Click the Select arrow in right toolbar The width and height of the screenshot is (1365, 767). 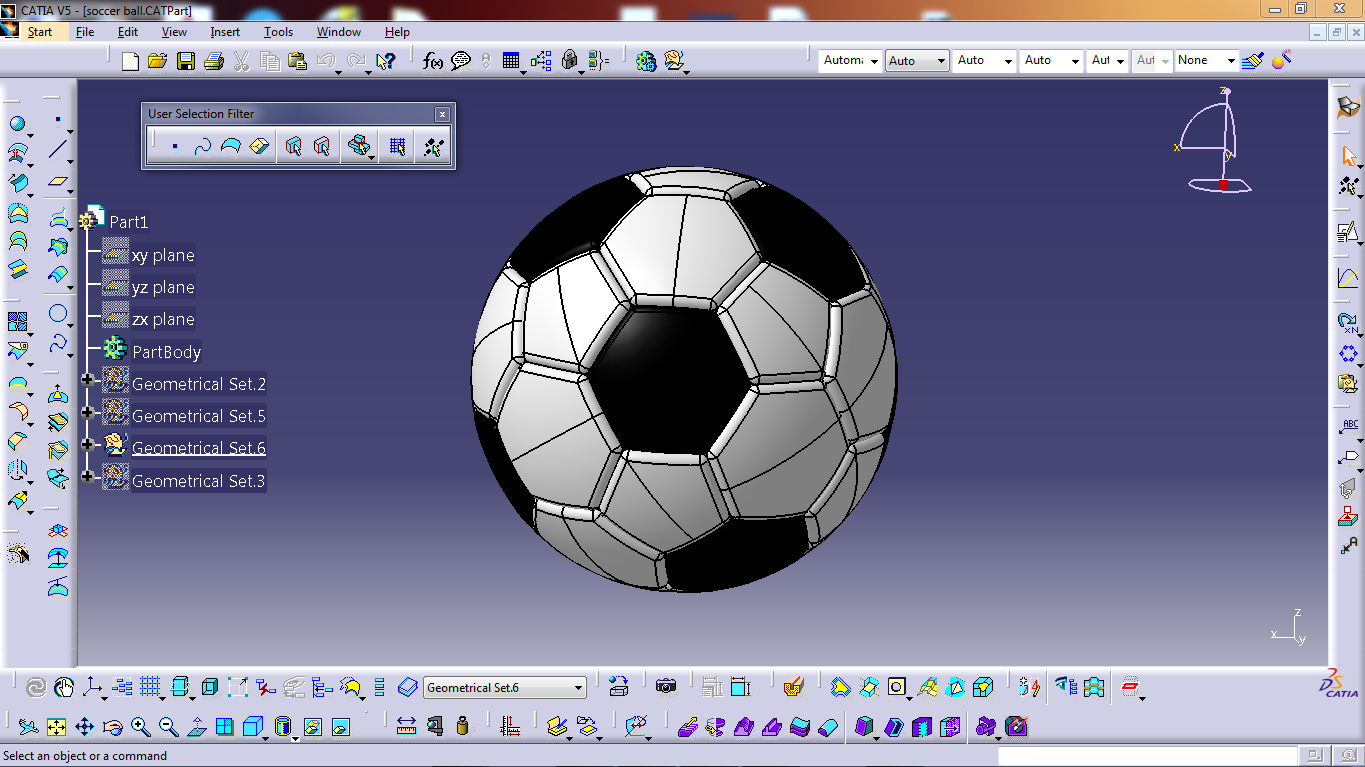(1349, 156)
